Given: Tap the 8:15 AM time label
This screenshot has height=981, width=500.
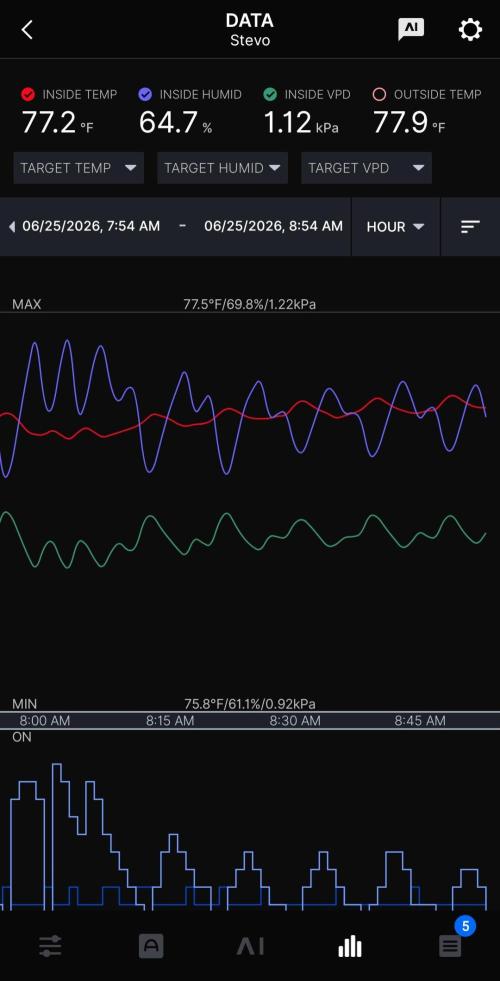Looking at the screenshot, I should coord(170,721).
